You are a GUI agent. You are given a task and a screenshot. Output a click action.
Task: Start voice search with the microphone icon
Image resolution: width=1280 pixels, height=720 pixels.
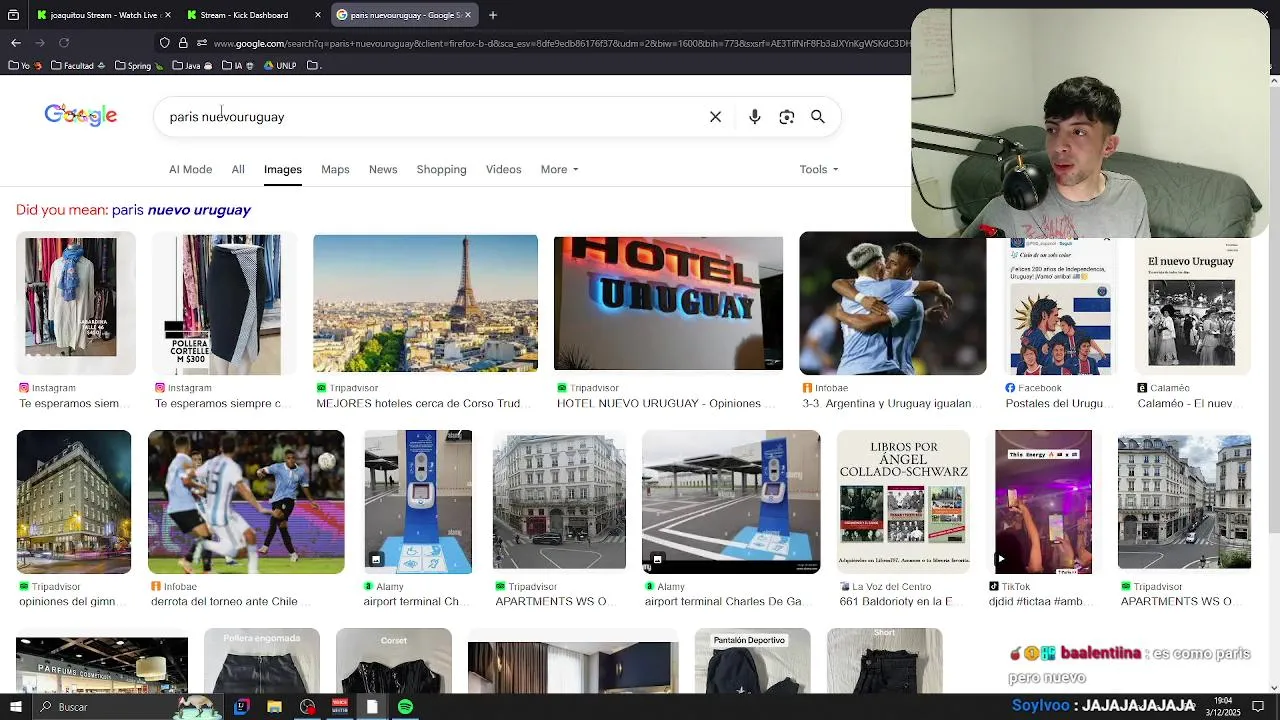pos(755,117)
